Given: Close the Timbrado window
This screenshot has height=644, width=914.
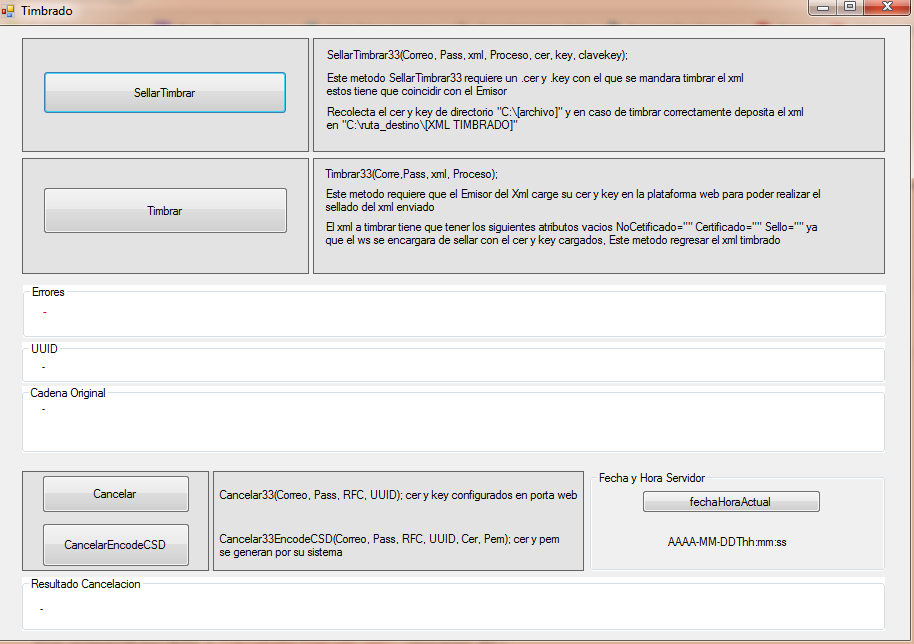Looking at the screenshot, I should [x=884, y=8].
